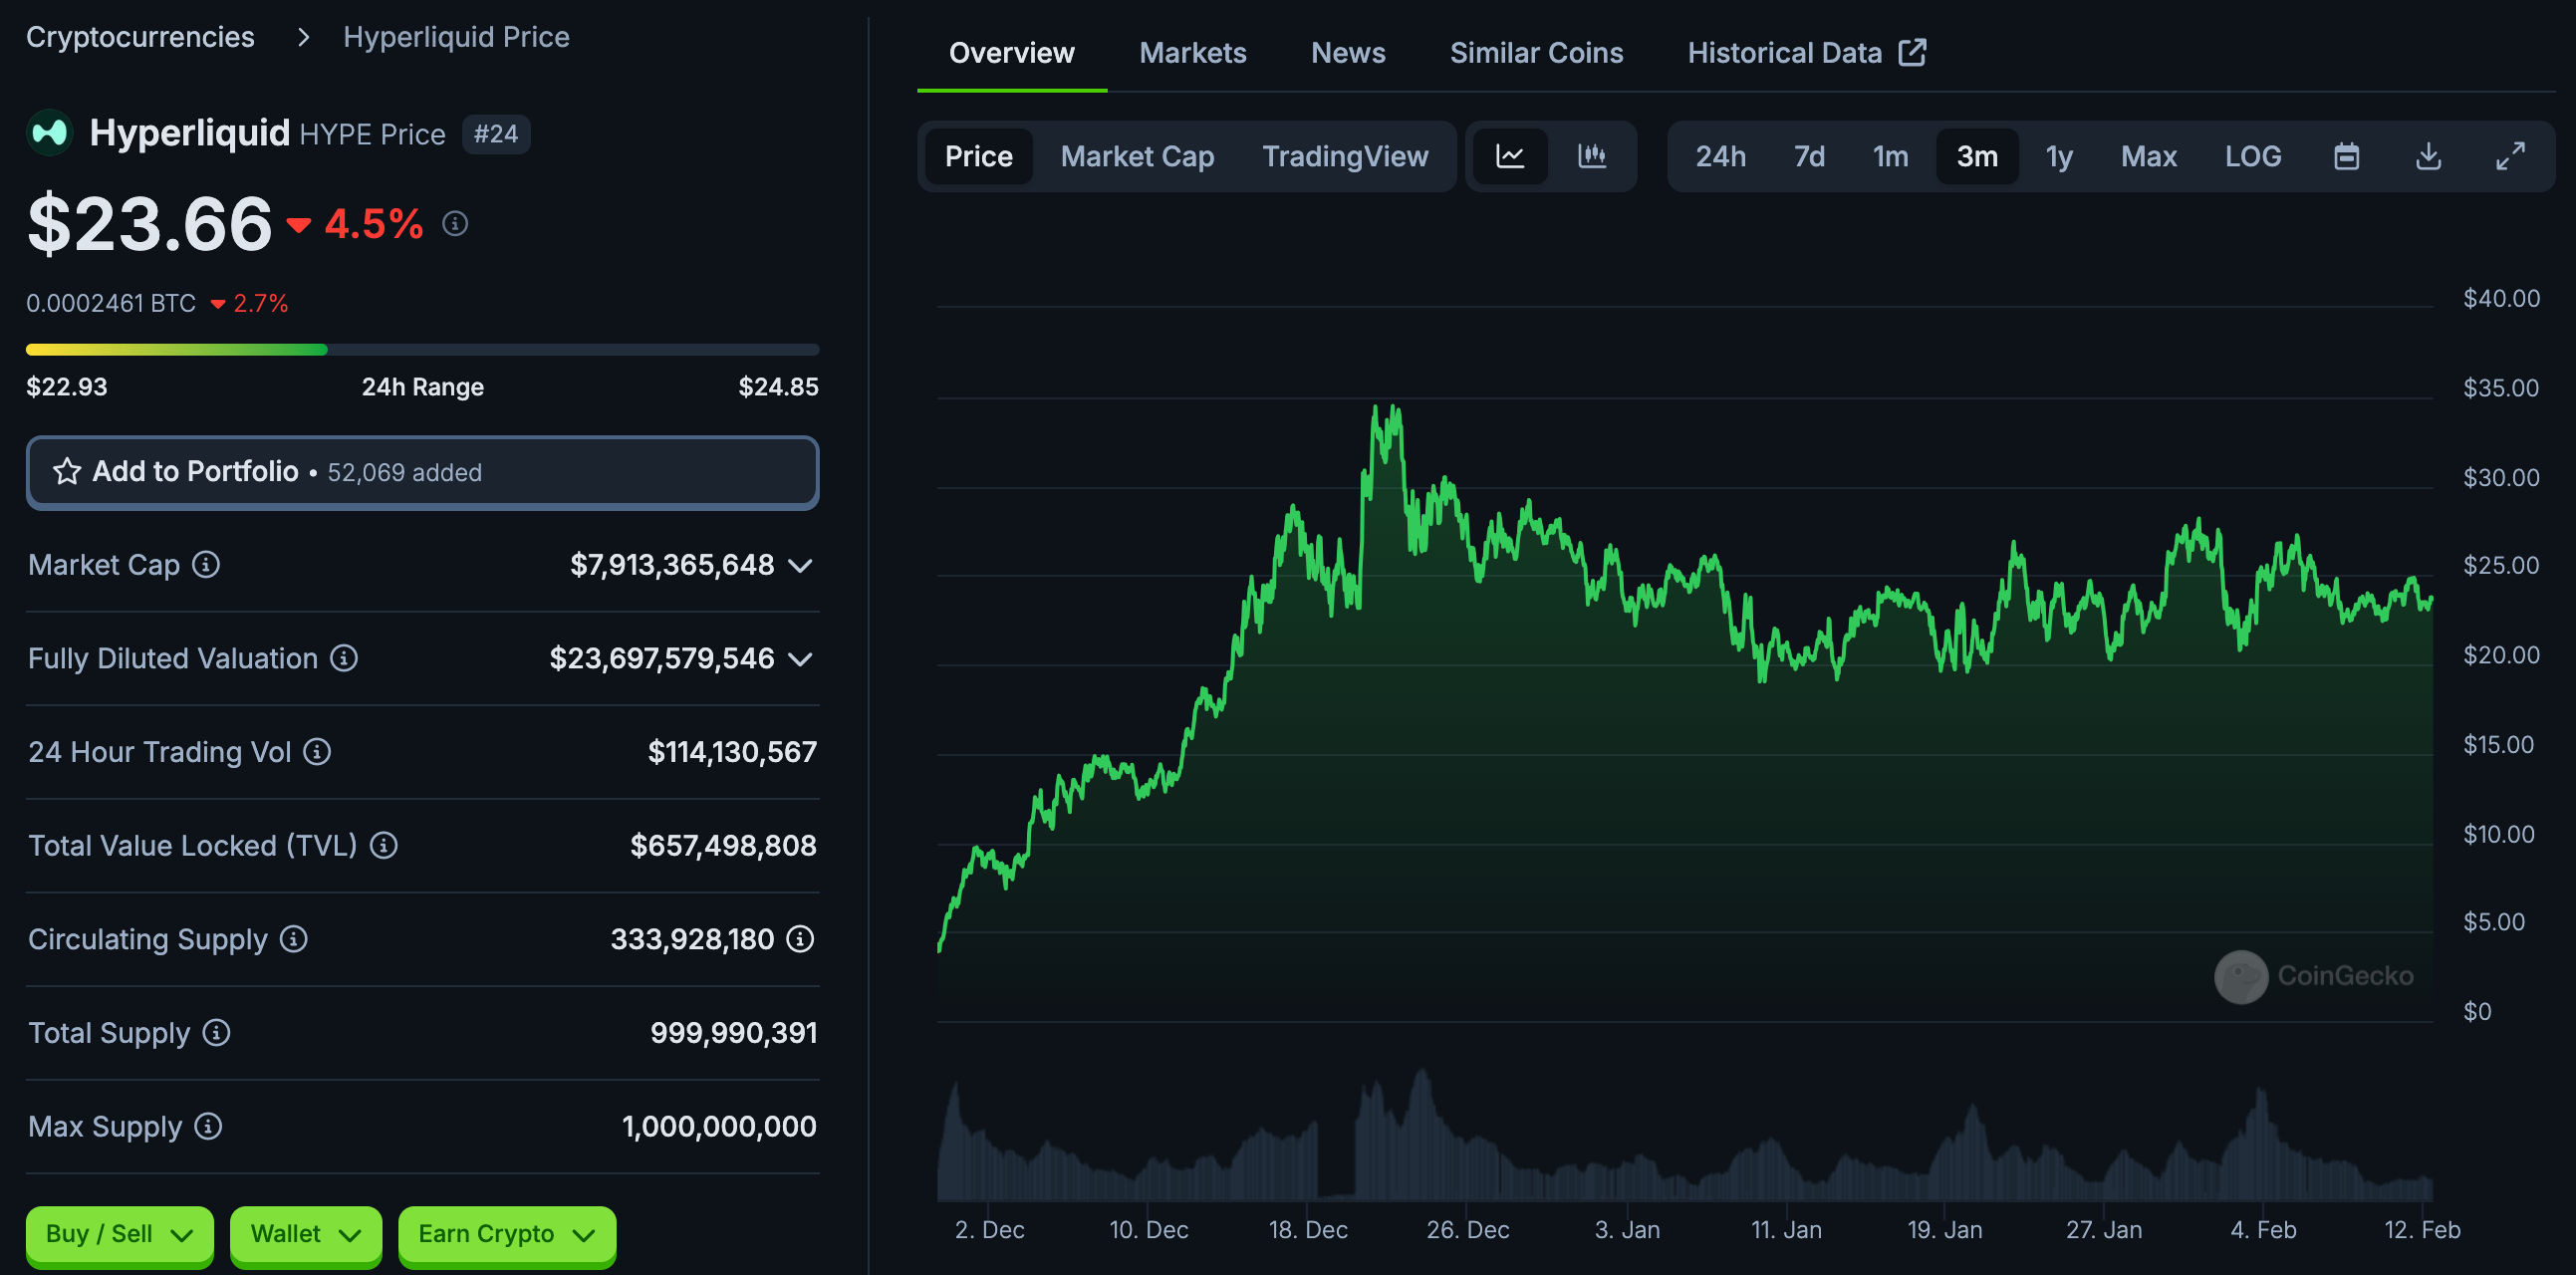Expand the chart to fullscreen
This screenshot has height=1275, width=2576.
click(2510, 156)
